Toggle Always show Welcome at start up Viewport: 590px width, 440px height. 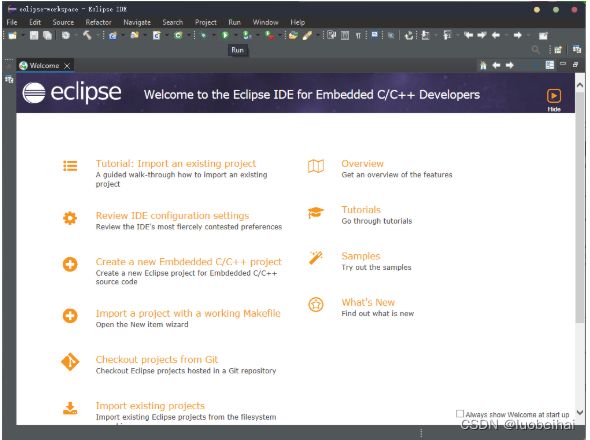(459, 414)
